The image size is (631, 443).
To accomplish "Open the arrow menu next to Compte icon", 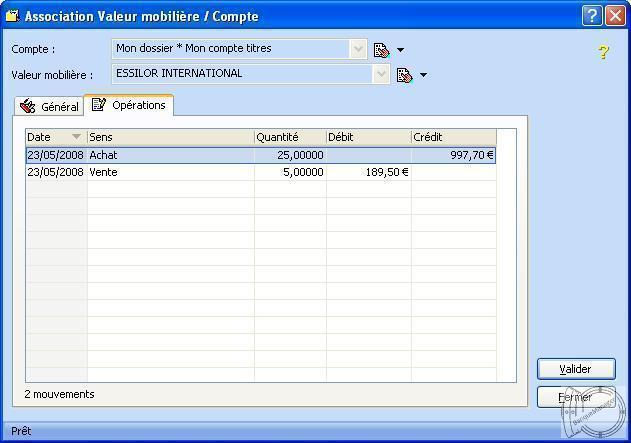I will pos(400,49).
